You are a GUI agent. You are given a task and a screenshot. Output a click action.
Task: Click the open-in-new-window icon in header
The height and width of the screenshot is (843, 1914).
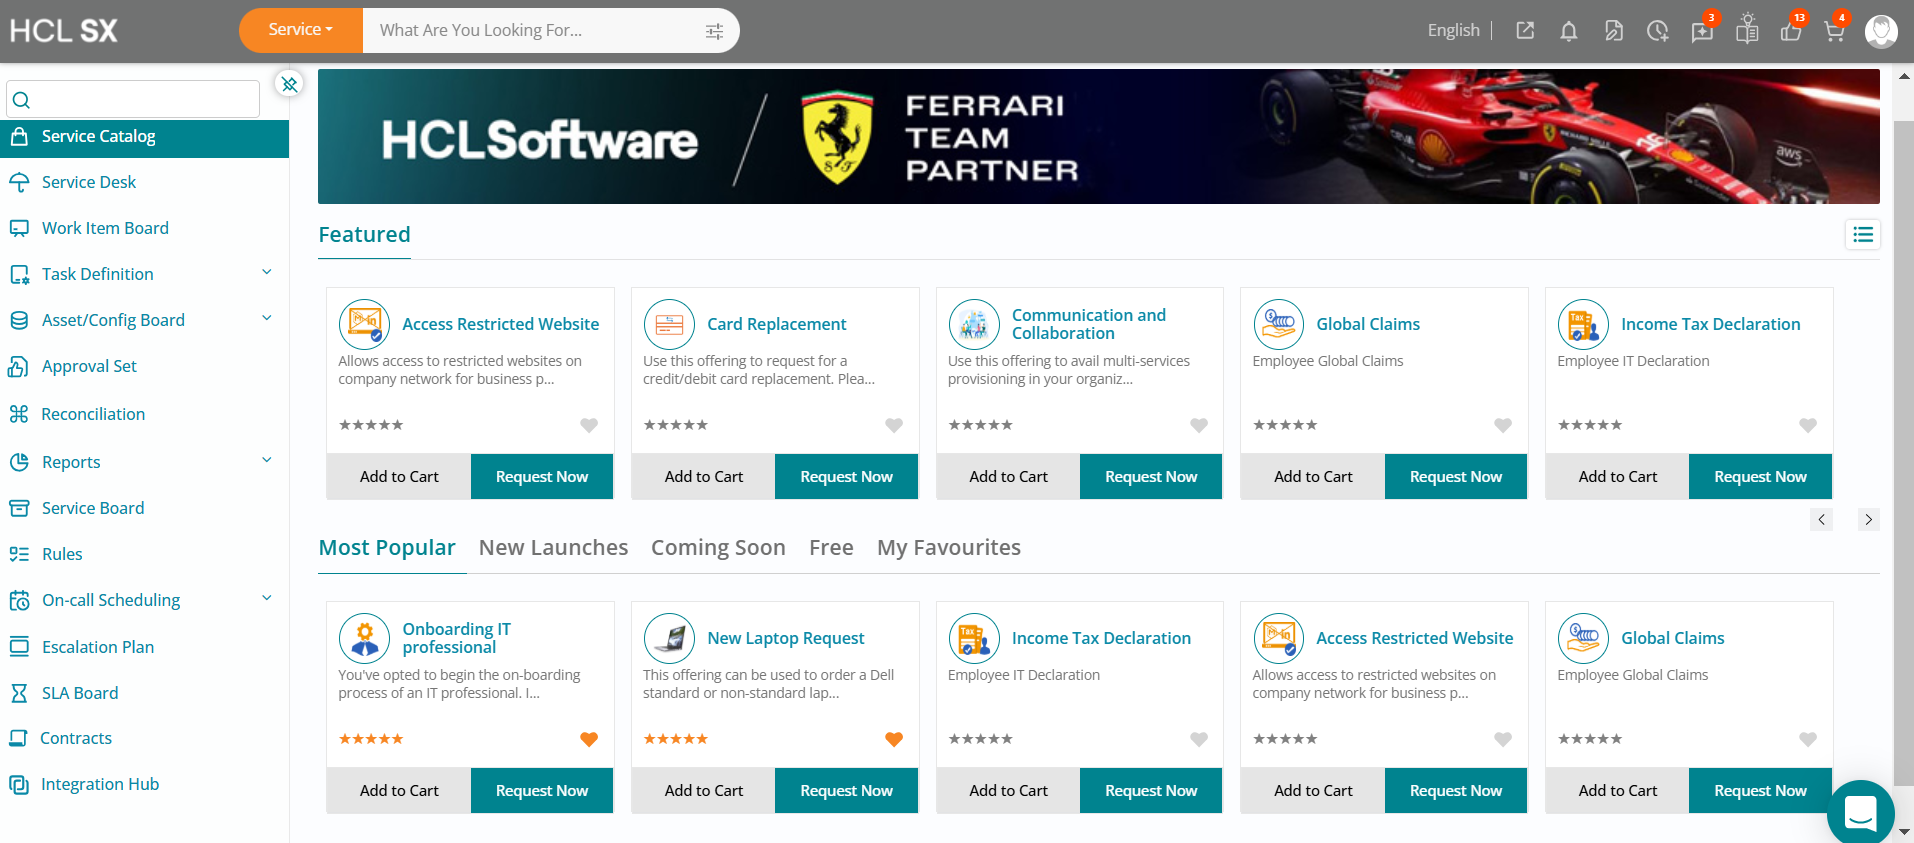(x=1525, y=31)
